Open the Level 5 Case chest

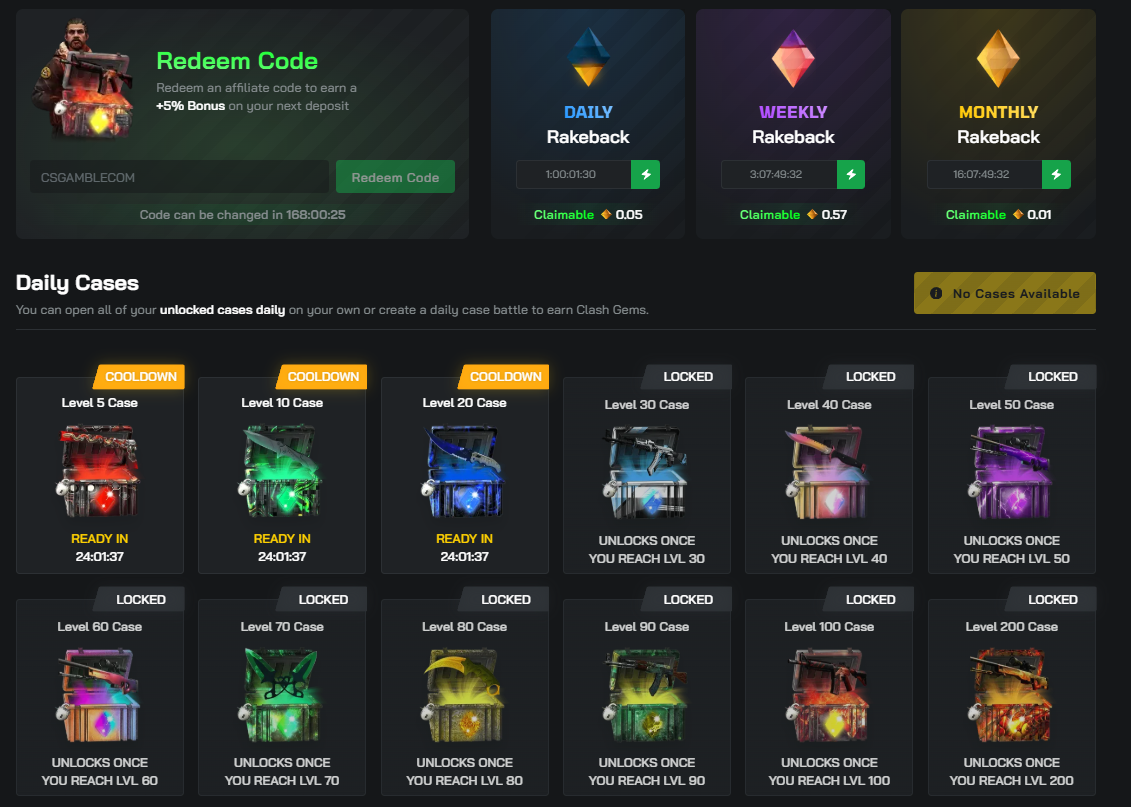point(99,470)
